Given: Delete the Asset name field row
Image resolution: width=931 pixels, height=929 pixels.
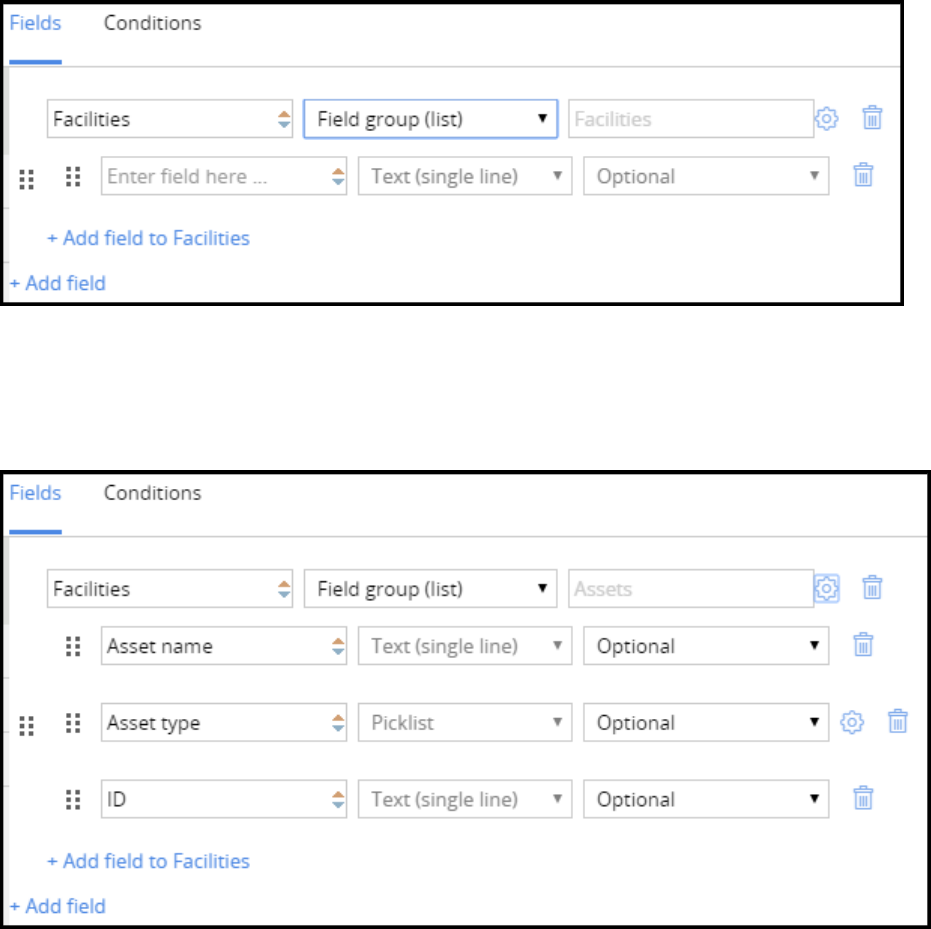Looking at the screenshot, I should 863,646.
